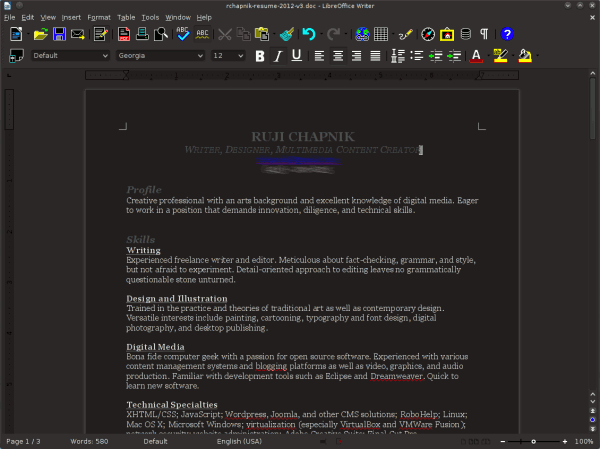Export directly as PDF
Image resolution: width=600 pixels, height=449 pixels.
(124, 34)
